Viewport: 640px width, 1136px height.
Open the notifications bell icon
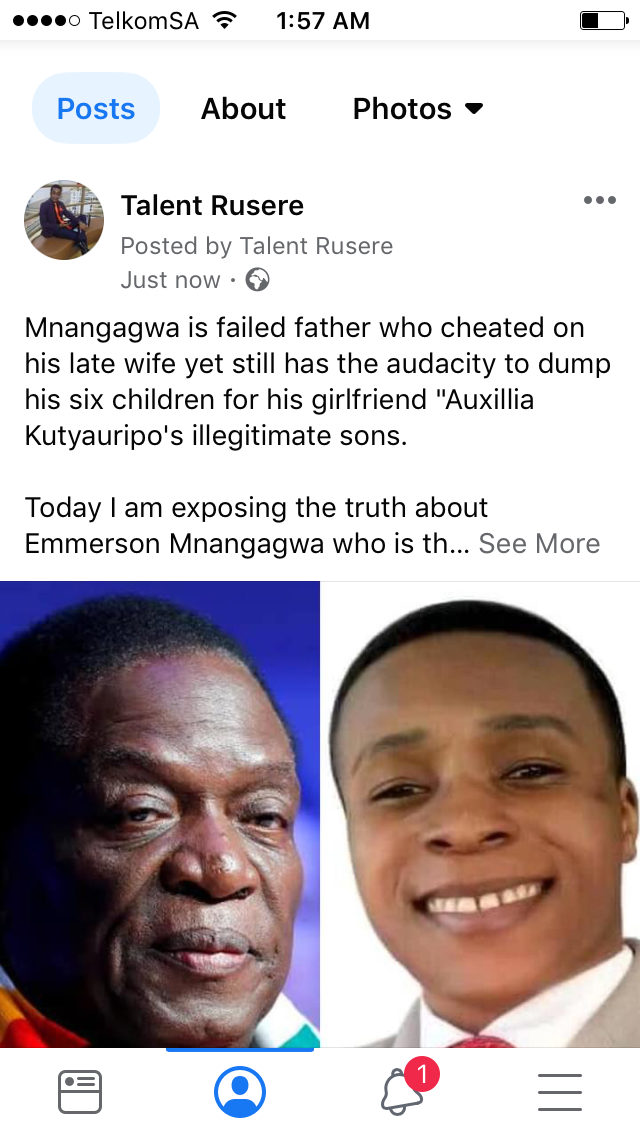[402, 1092]
